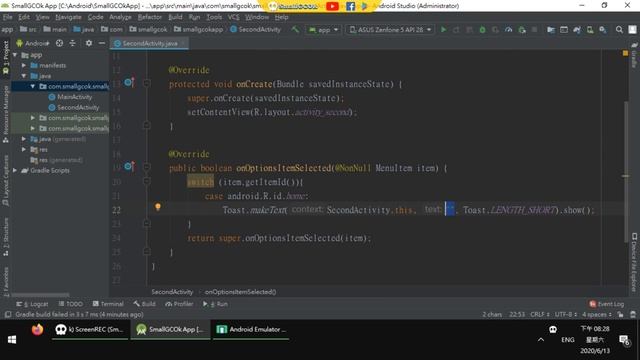Open the Profiler tool window
Viewport: 640px width, 360px height.
coord(179,304)
